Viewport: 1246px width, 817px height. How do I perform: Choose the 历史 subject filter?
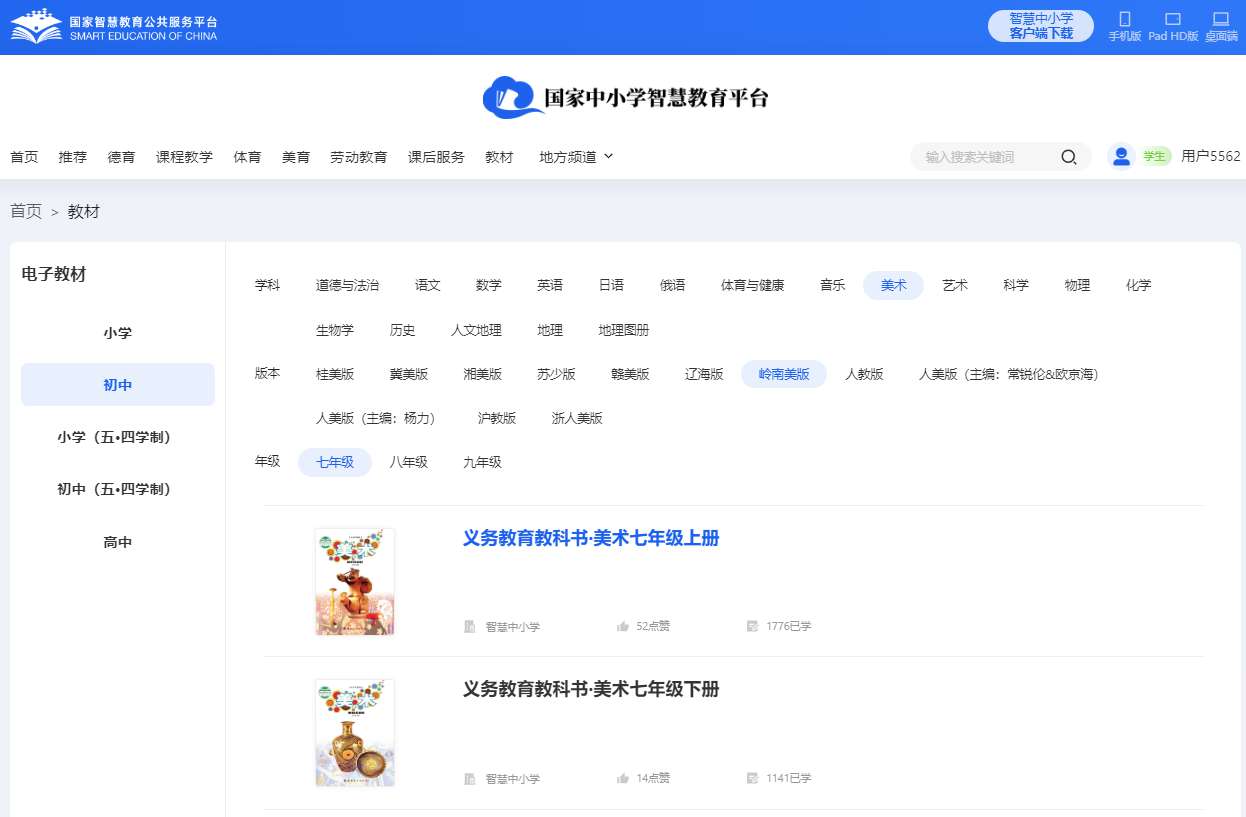coord(402,330)
